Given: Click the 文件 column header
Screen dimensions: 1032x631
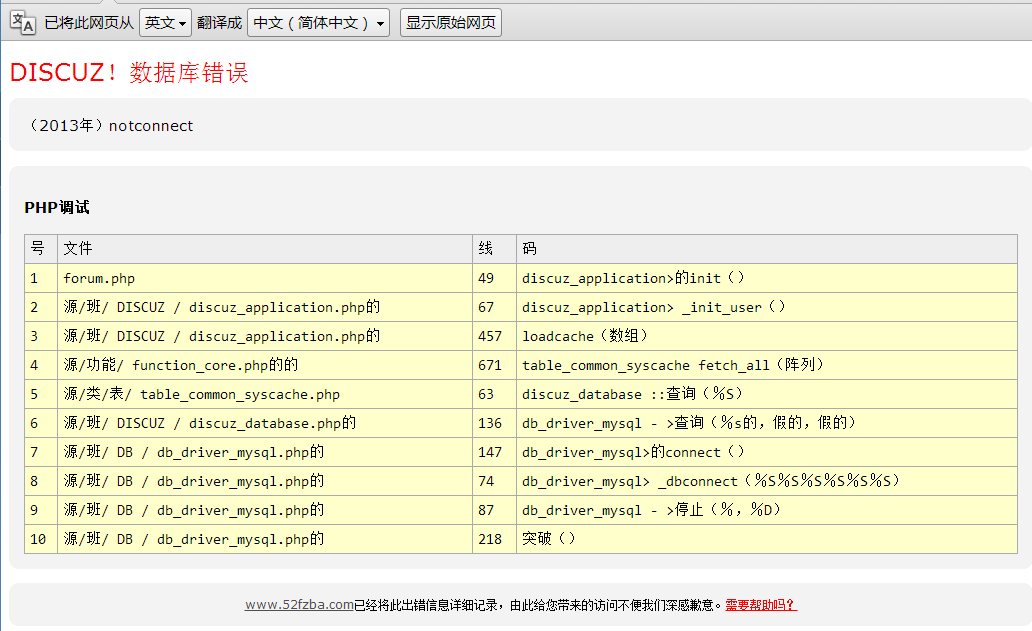Looking at the screenshot, I should click(265, 249).
